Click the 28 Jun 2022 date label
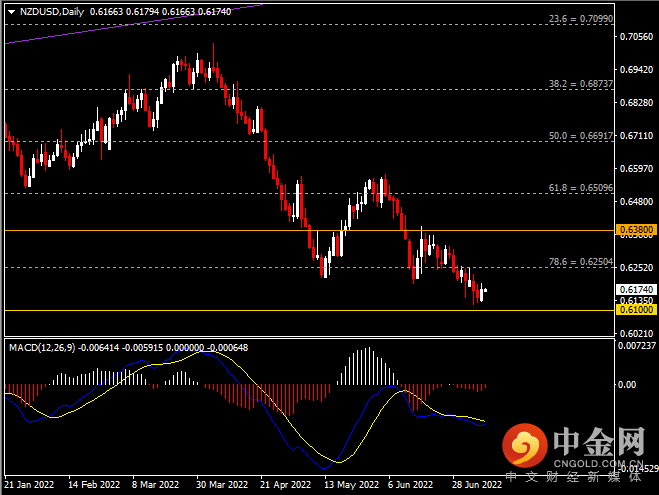The width and height of the screenshot is (659, 495). tap(477, 484)
